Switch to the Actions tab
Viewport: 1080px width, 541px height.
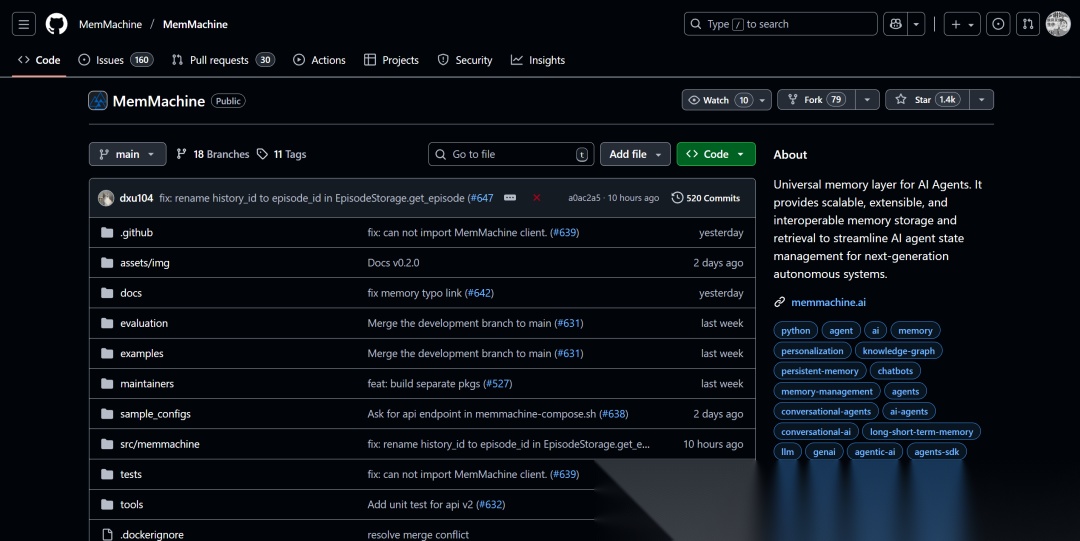click(x=320, y=60)
